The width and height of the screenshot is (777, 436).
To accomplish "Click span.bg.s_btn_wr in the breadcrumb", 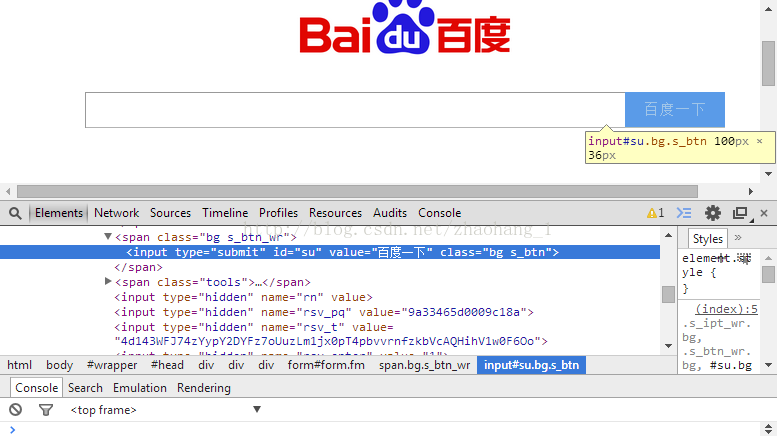I will click(424, 365).
